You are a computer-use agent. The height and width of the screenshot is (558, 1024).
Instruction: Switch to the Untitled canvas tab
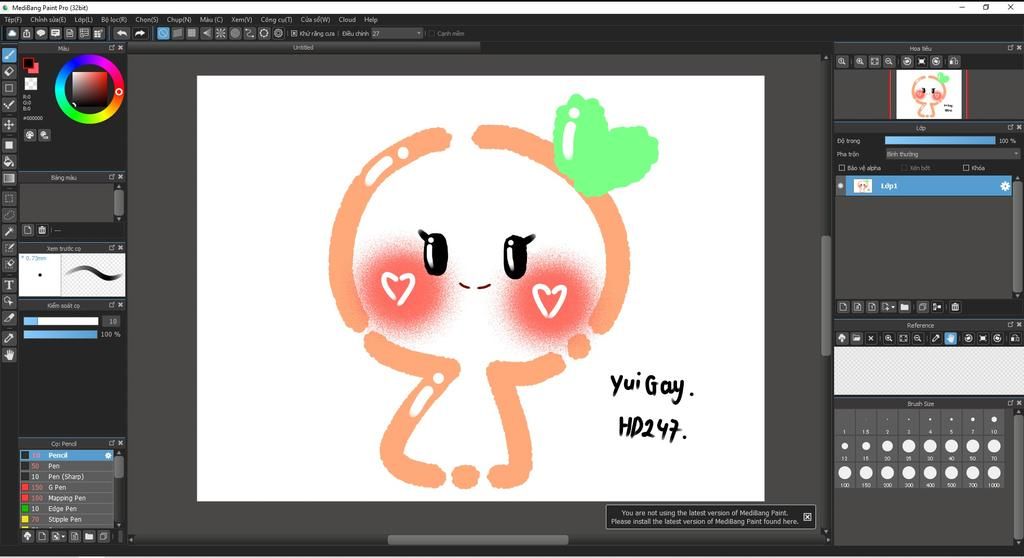[303, 47]
